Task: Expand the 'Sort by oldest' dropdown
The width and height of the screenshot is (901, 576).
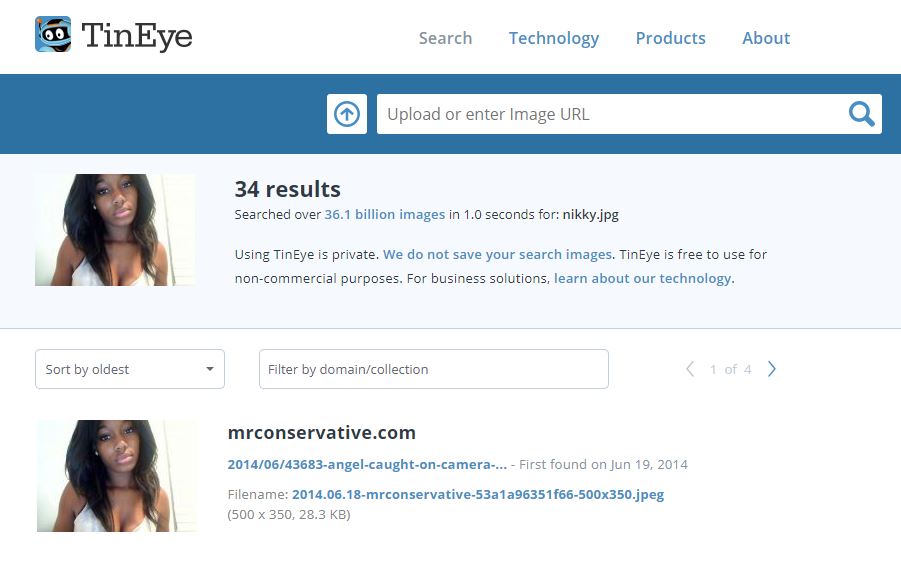Action: click(129, 369)
